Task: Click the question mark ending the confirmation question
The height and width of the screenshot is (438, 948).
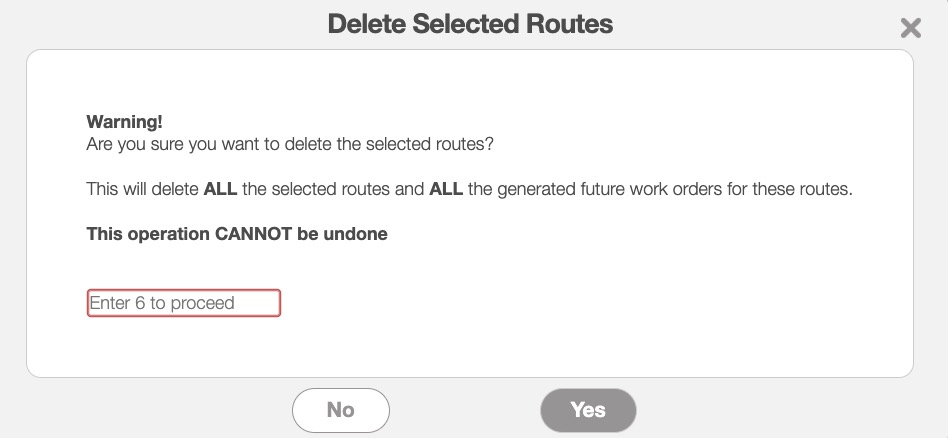Action: (x=490, y=144)
